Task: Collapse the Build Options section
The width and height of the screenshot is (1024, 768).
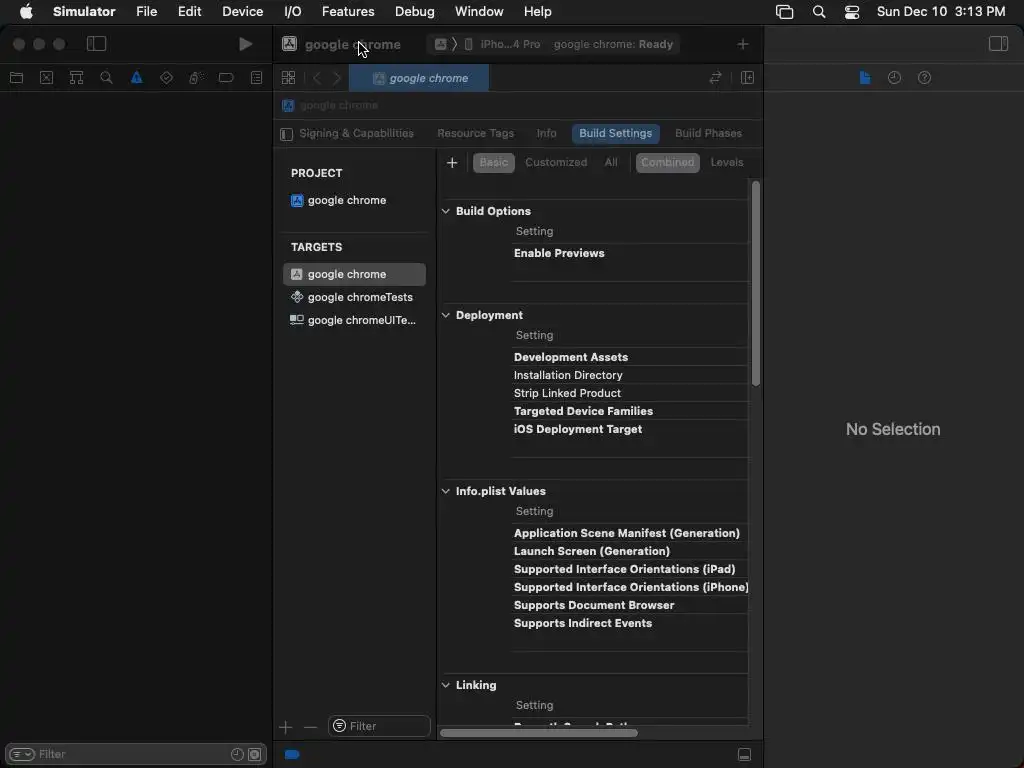Action: pyautogui.click(x=445, y=211)
